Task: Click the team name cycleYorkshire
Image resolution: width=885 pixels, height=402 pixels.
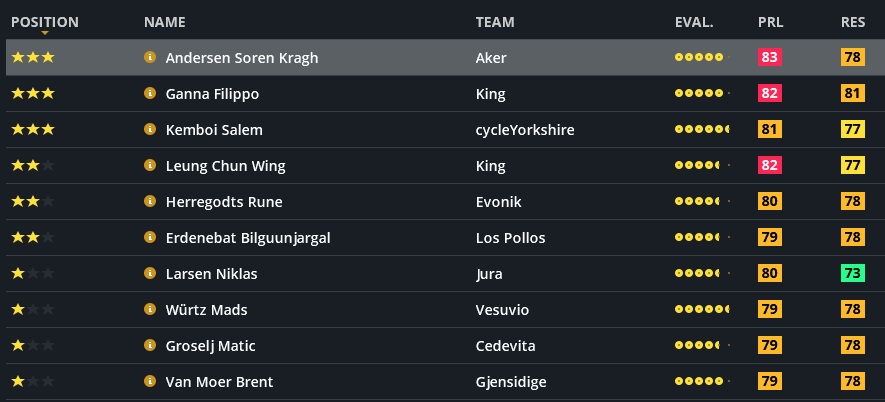Action: 524,130
